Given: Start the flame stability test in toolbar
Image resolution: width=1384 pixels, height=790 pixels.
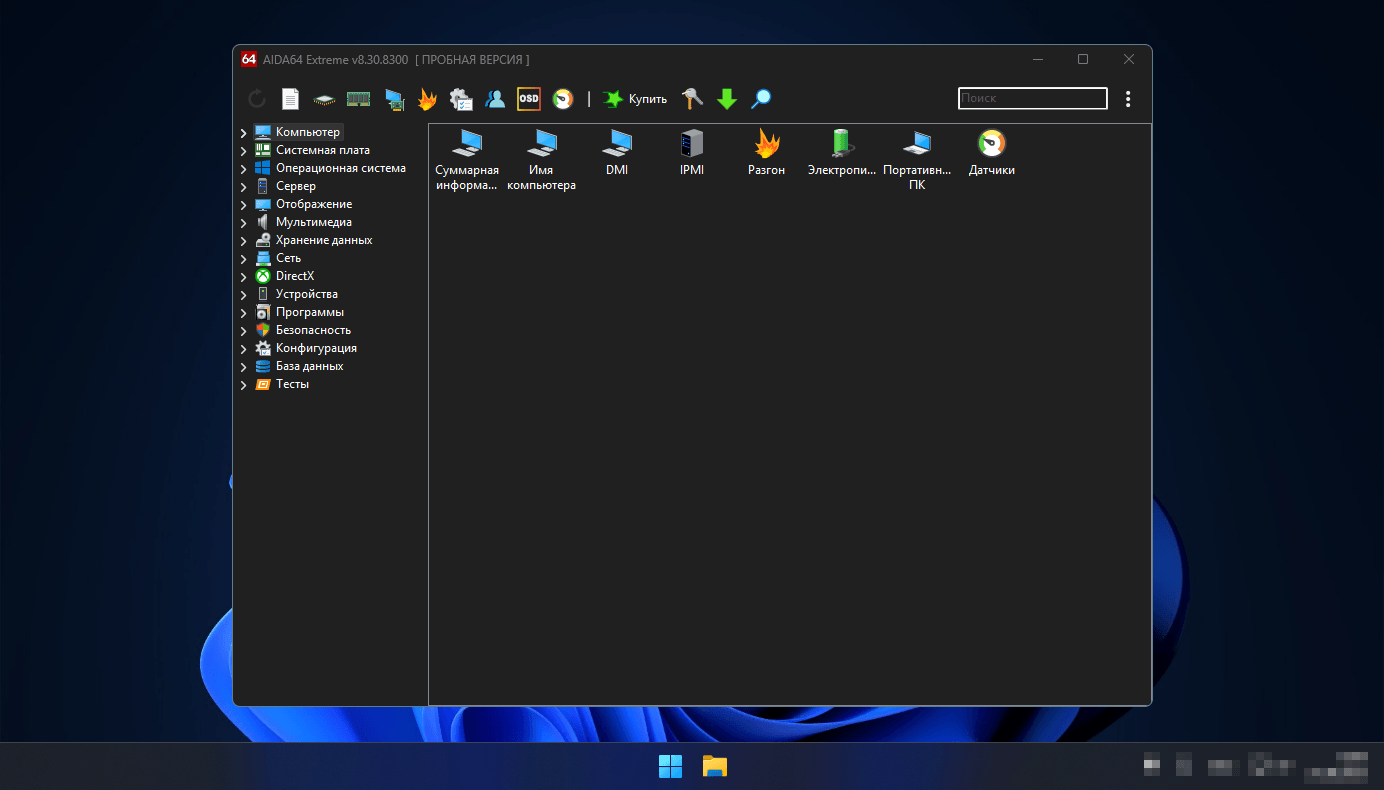Looking at the screenshot, I should coord(427,99).
